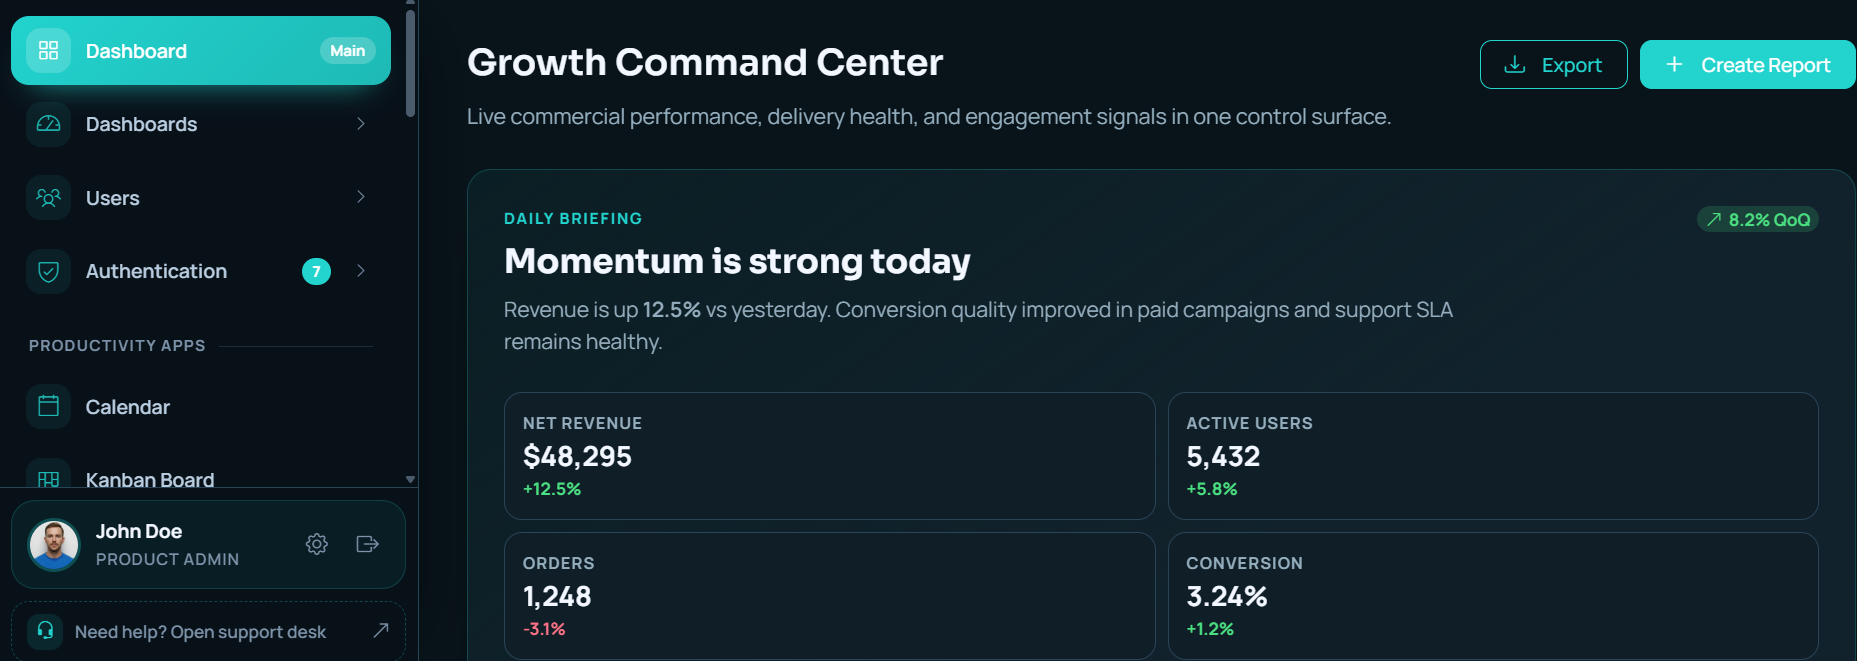Viewport: 1857px width, 661px height.
Task: Open the Calendar menu item
Action: tap(128, 407)
